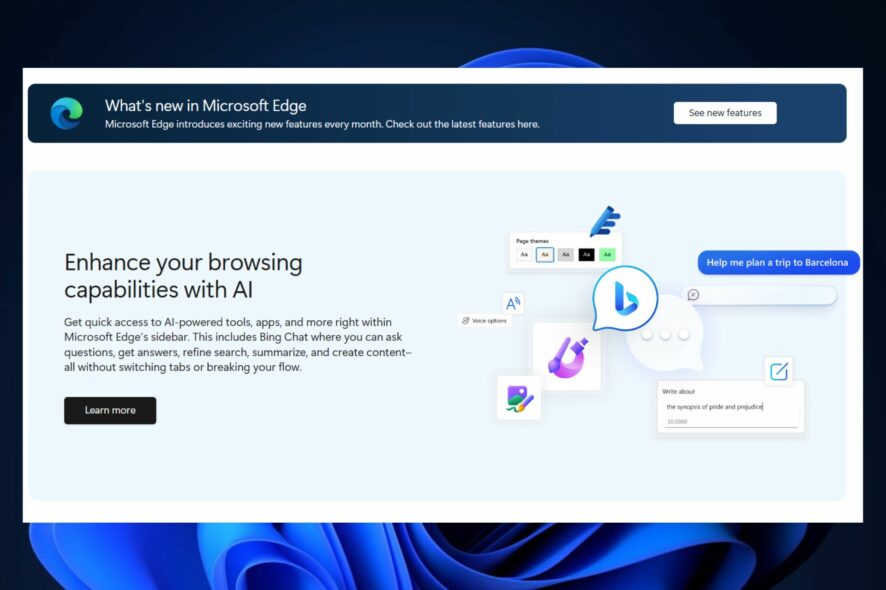Click the Microsoft Edge introduces exciting features text

pos(322,124)
